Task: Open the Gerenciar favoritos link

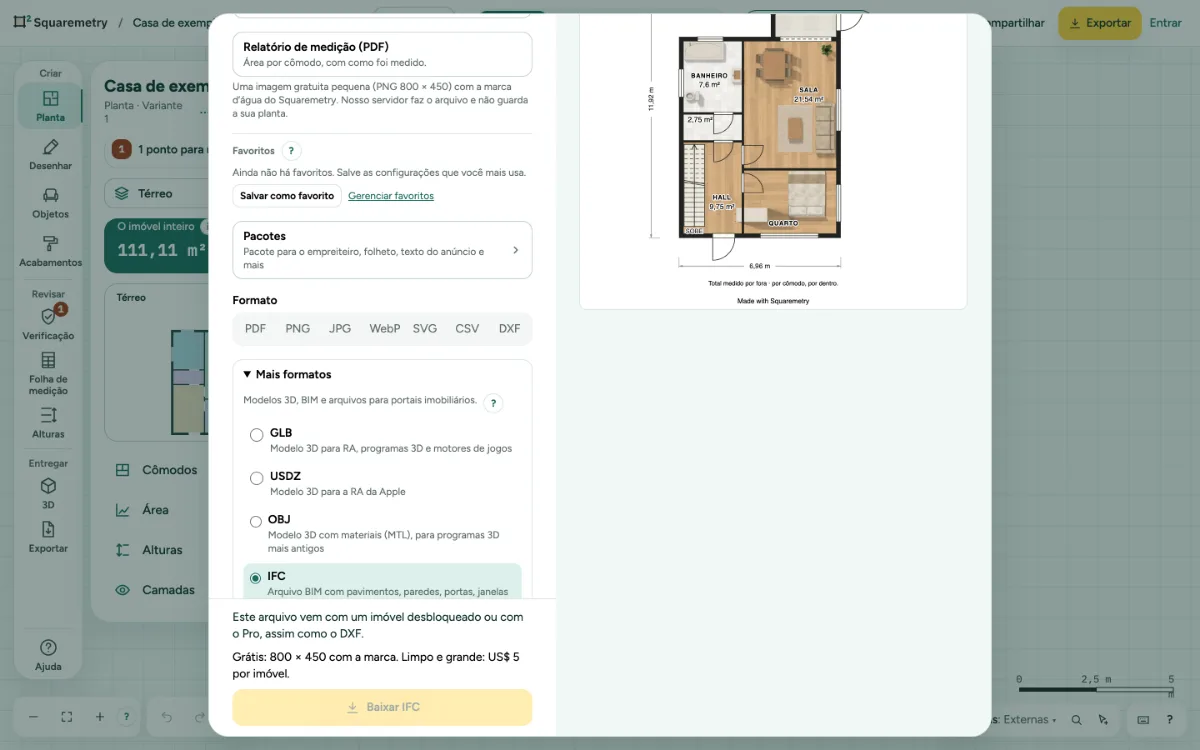Action: point(391,196)
